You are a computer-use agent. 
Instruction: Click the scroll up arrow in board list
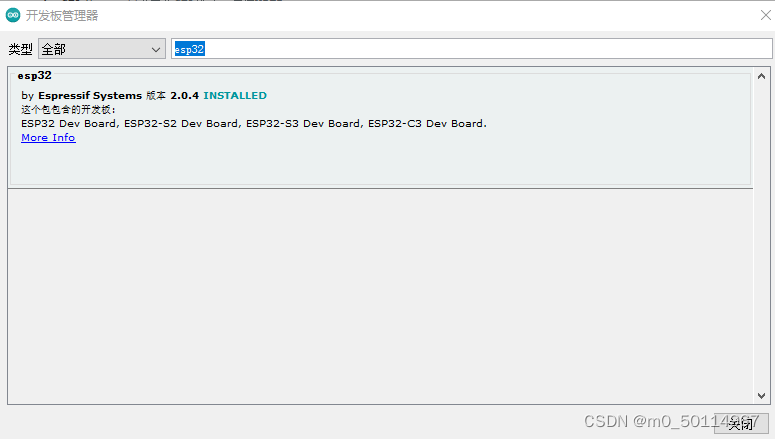click(761, 76)
